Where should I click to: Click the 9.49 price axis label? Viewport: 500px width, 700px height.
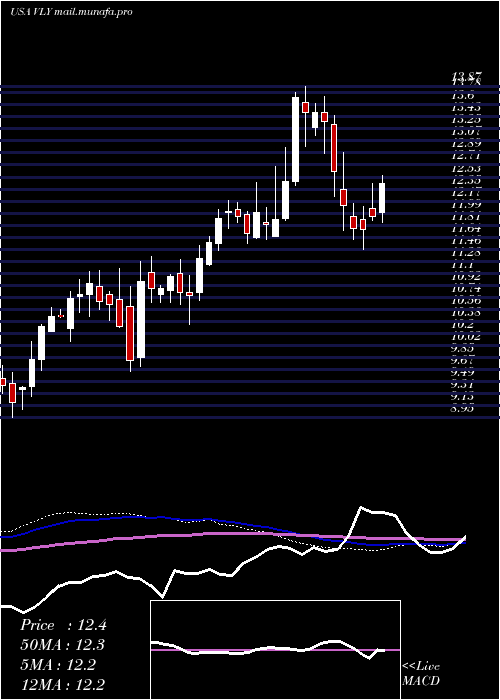coord(462,374)
